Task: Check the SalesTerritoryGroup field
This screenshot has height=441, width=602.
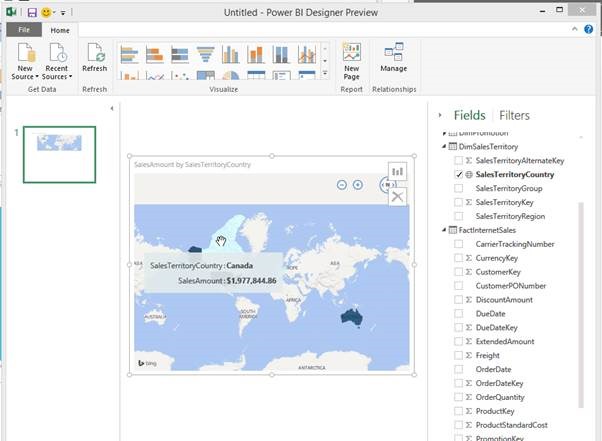Action: [458, 188]
